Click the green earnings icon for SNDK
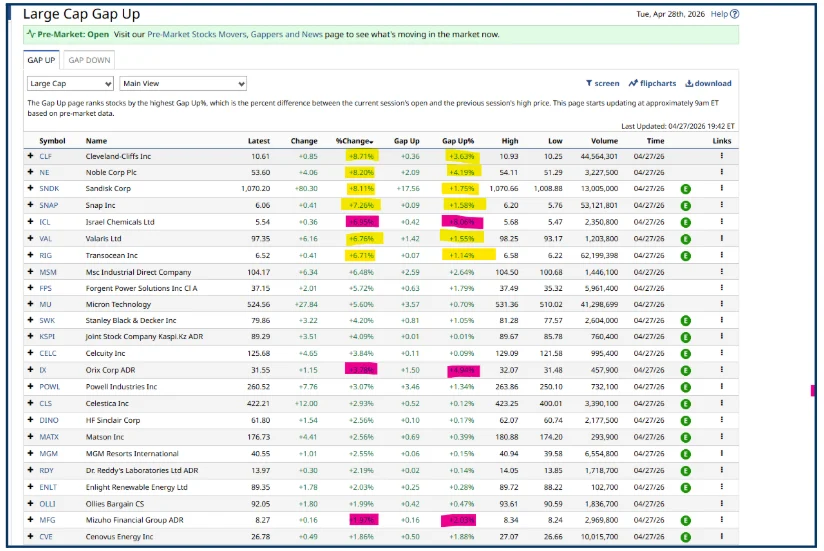This screenshot has width=824, height=551. [685, 189]
